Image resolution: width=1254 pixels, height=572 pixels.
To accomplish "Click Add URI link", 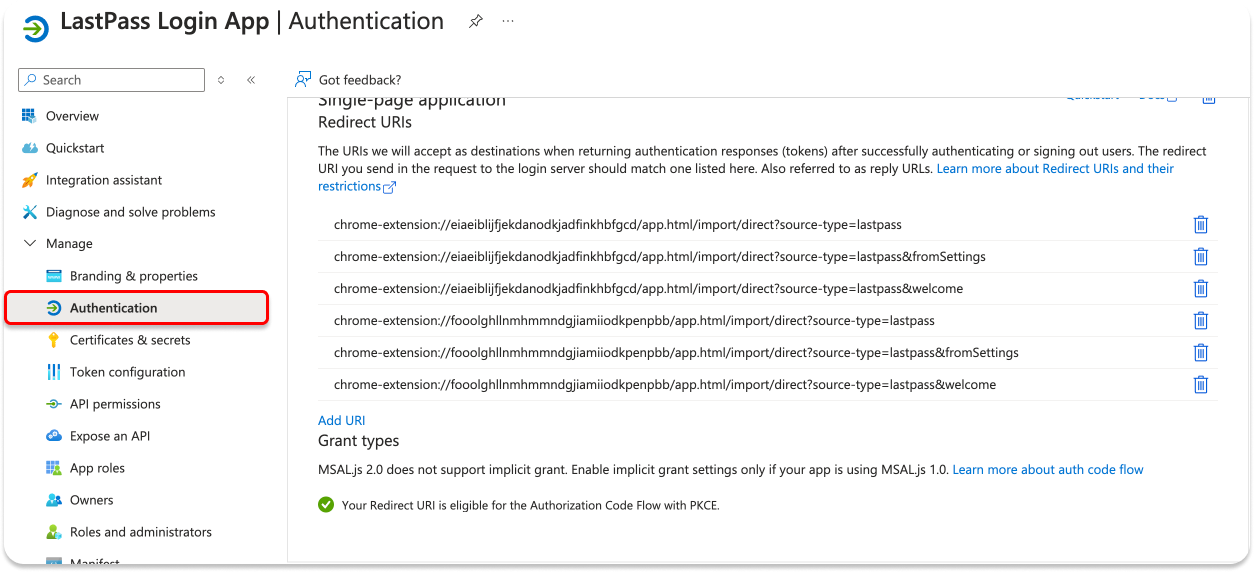I will (342, 420).
